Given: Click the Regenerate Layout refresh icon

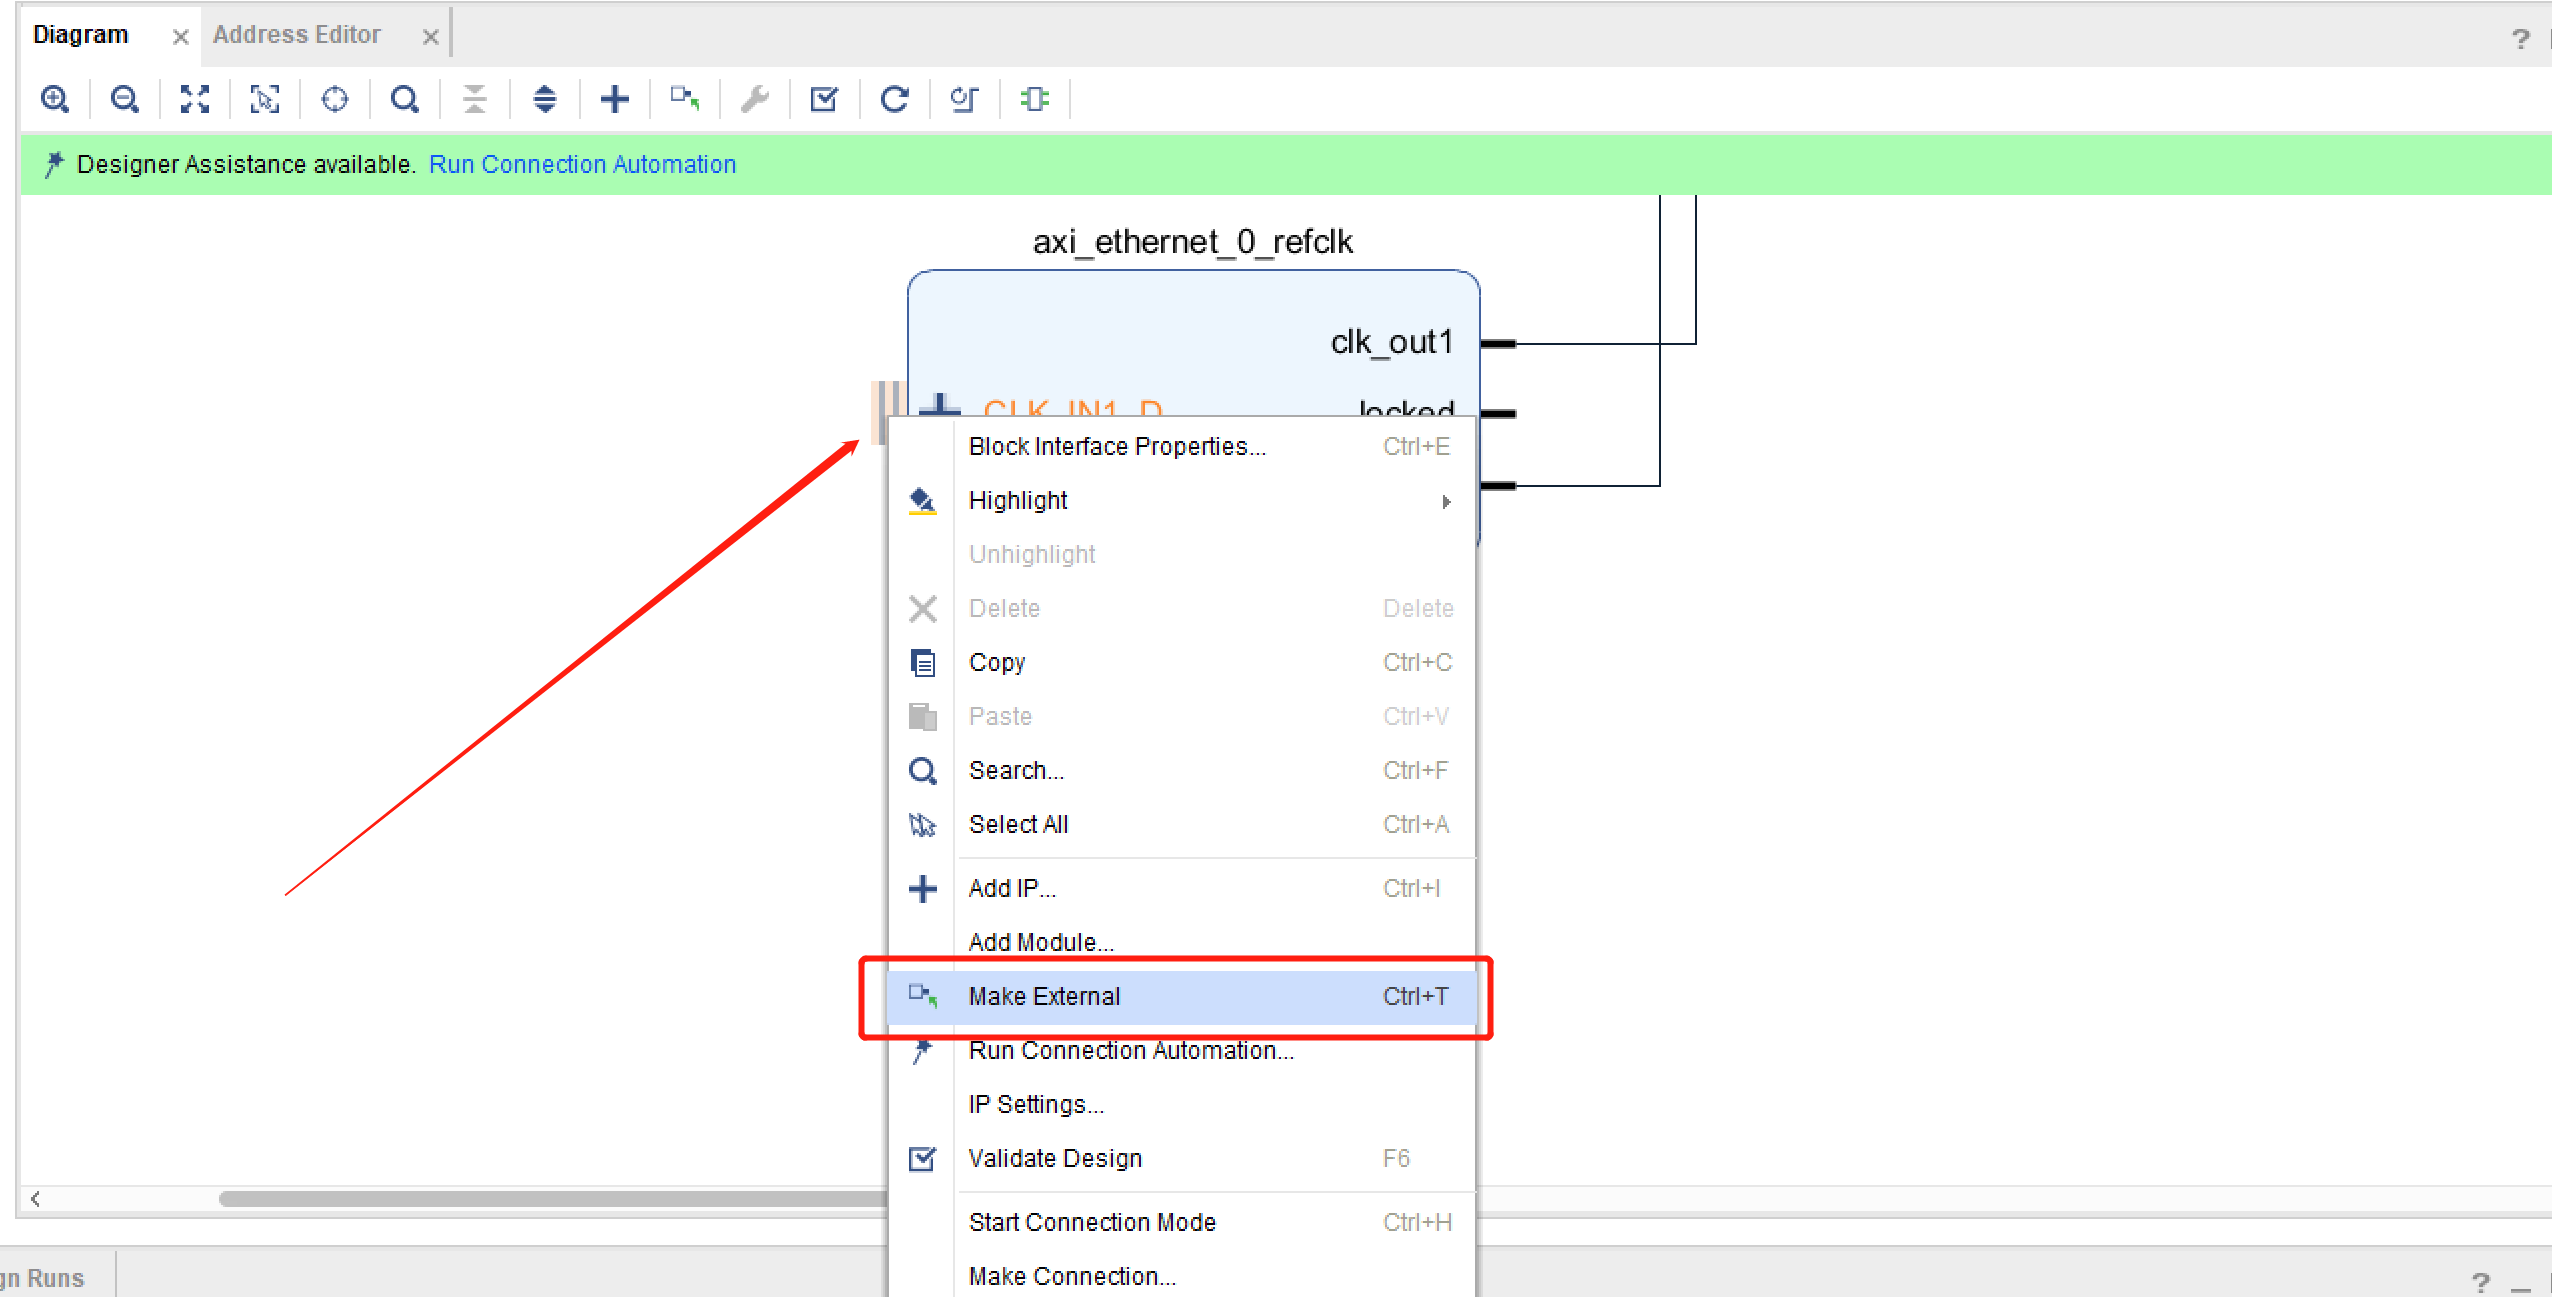Looking at the screenshot, I should pyautogui.click(x=895, y=99).
